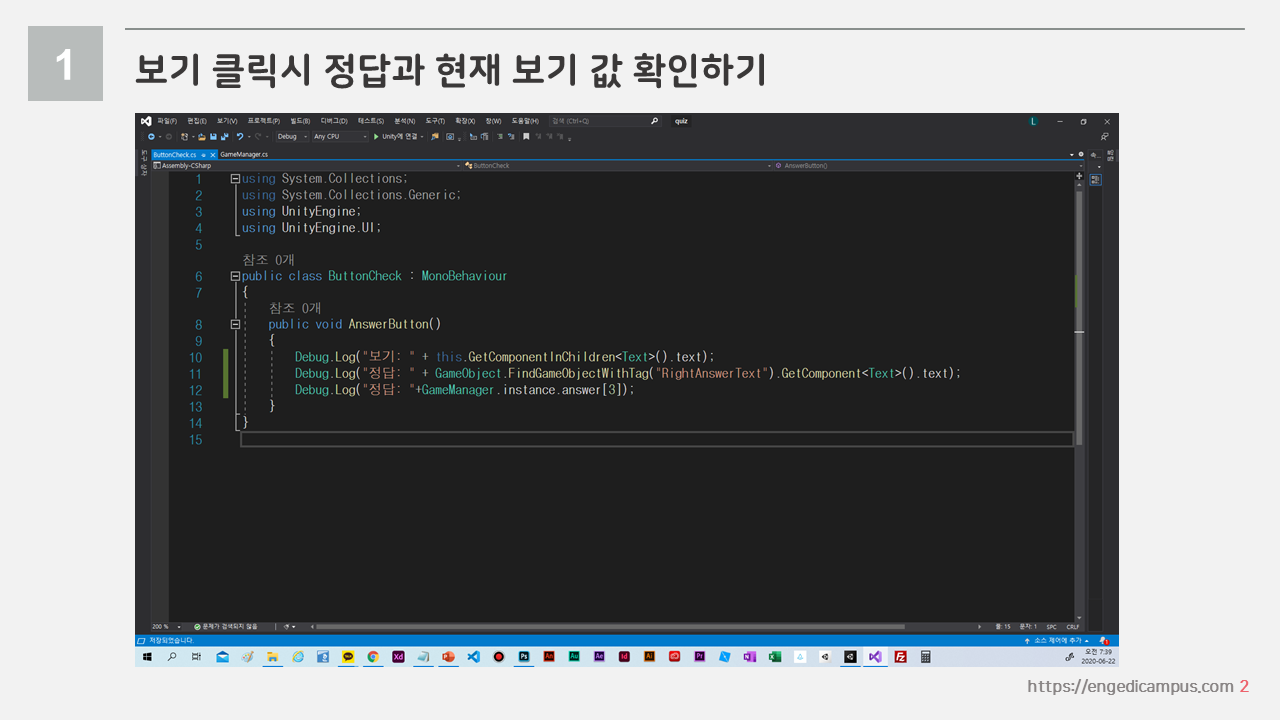Close the ButtonCheck.cs tab

point(212,155)
